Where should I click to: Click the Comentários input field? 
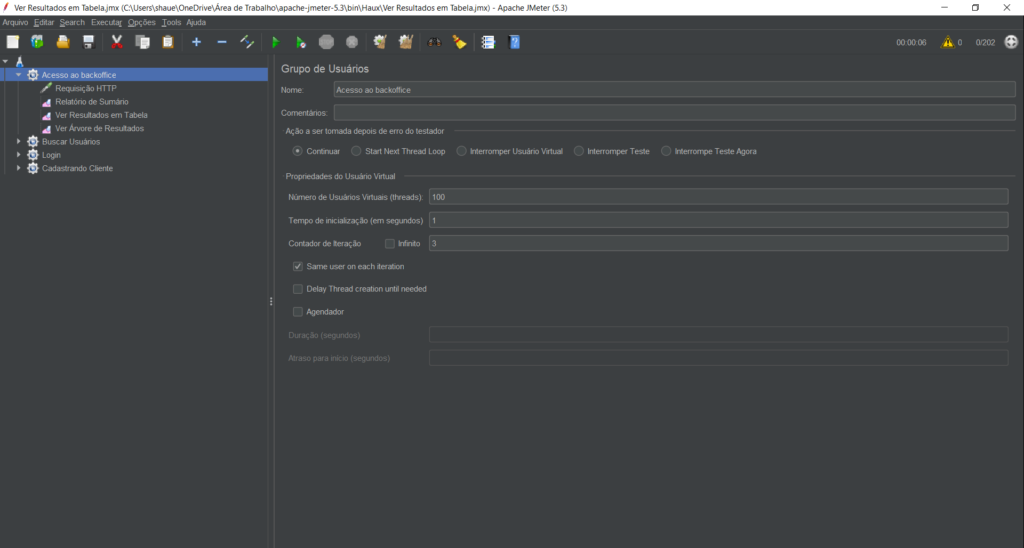tap(675, 112)
